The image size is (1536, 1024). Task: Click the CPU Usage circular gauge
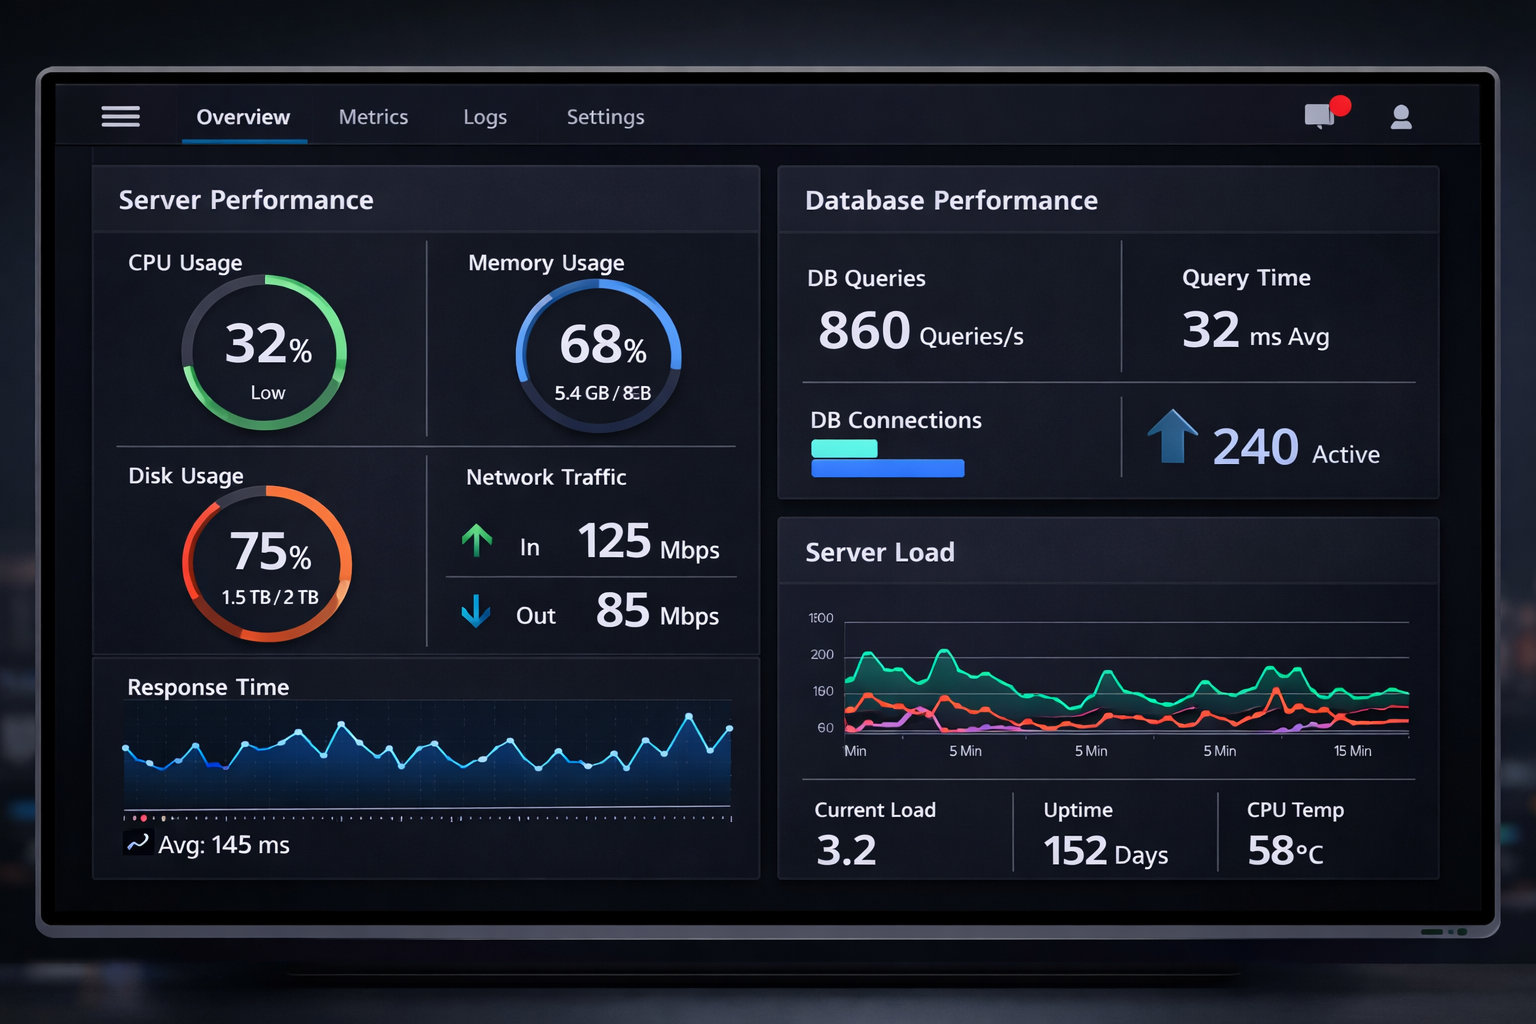[x=264, y=355]
